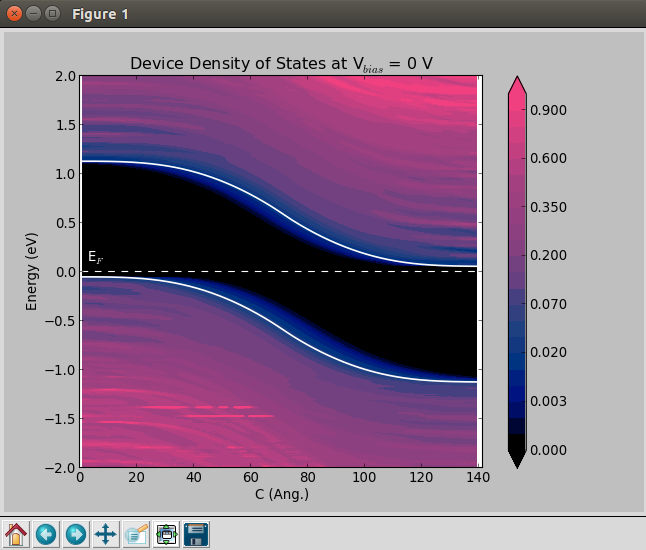Click the 100 tick on the x axis
The image size is (646, 550).
(x=364, y=477)
